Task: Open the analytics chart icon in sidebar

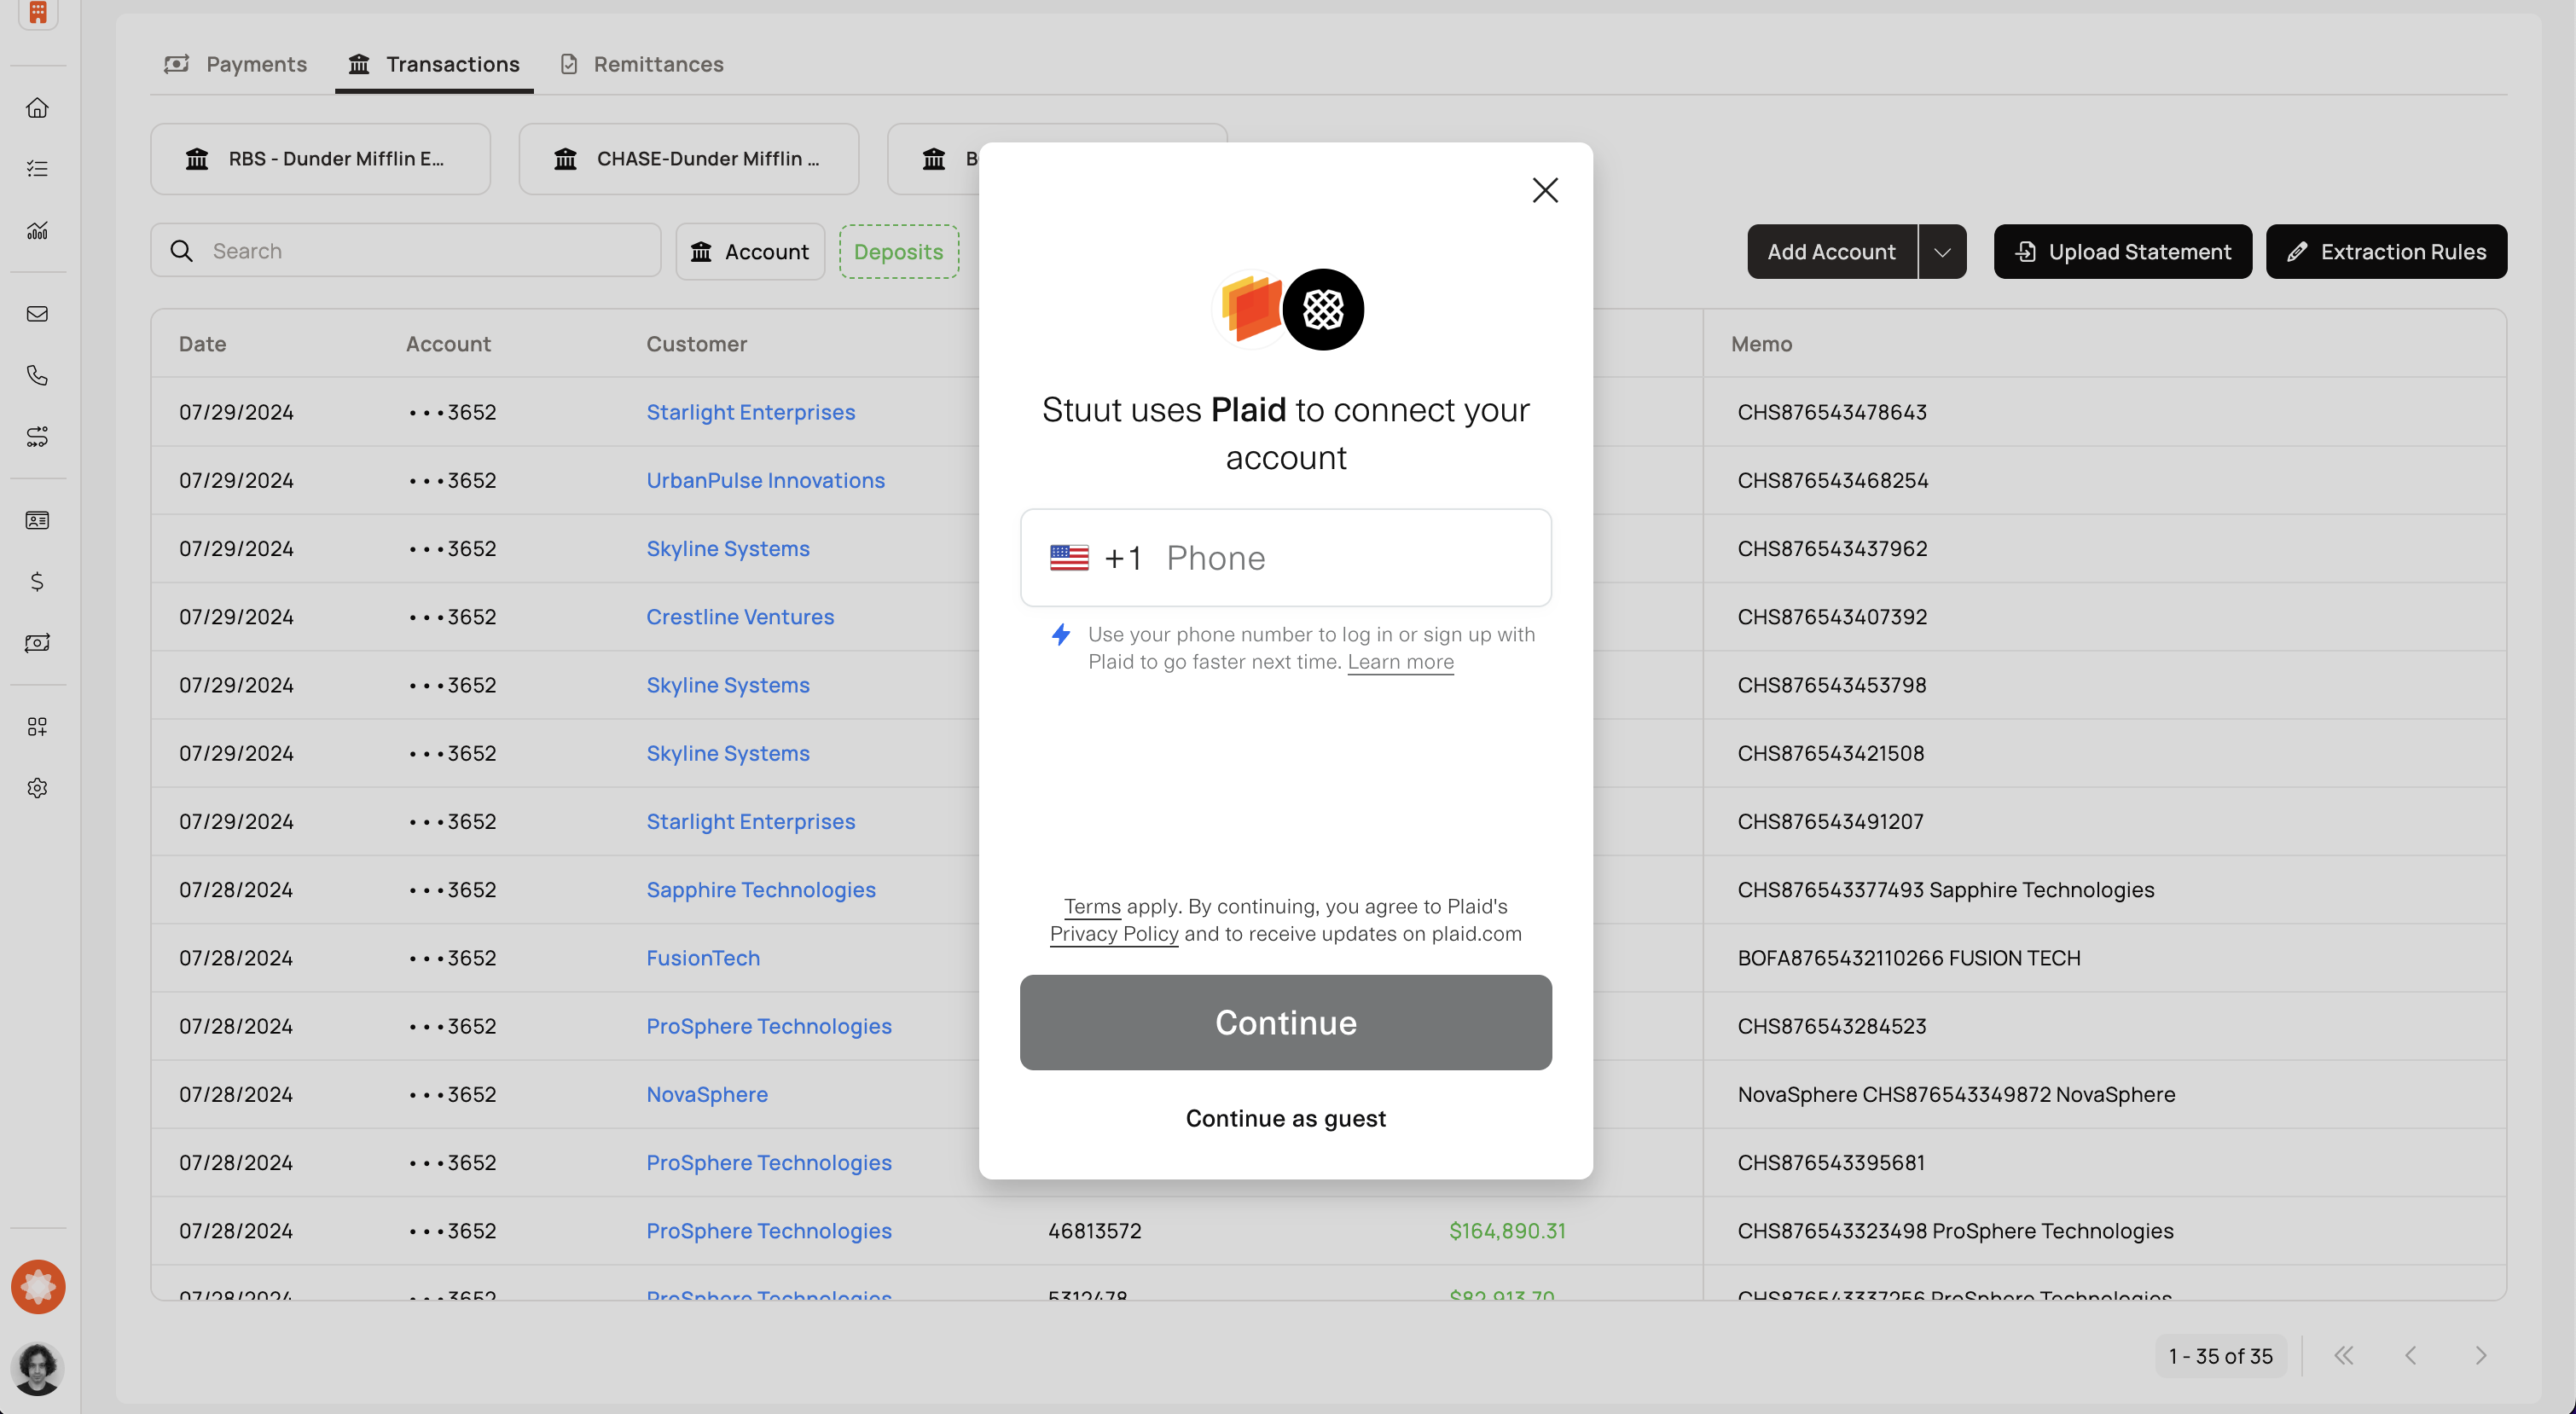Action: click(37, 230)
